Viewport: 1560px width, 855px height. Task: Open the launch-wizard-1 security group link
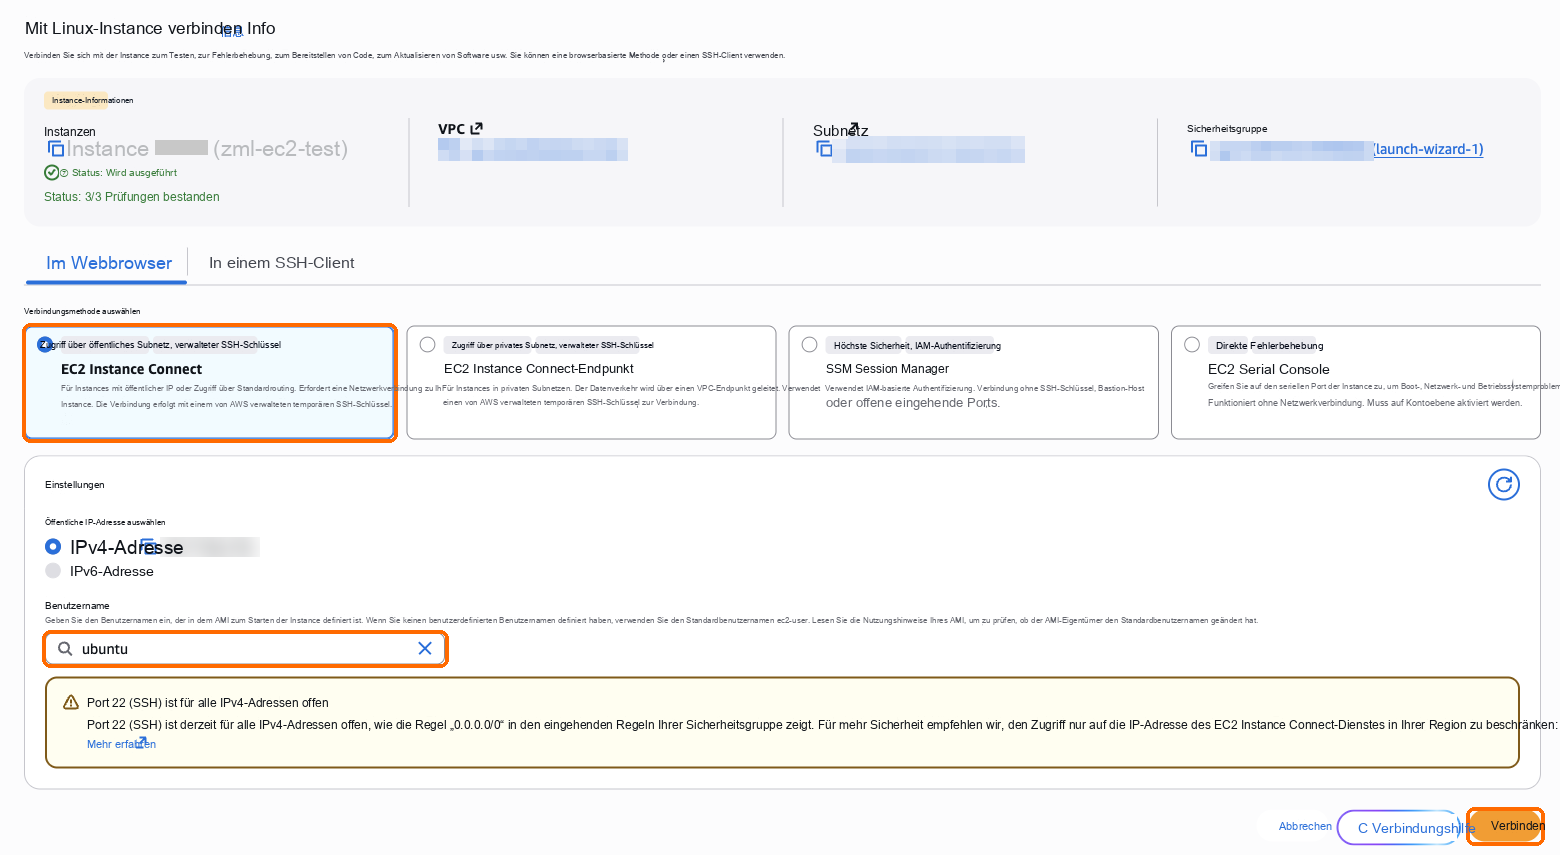1428,149
